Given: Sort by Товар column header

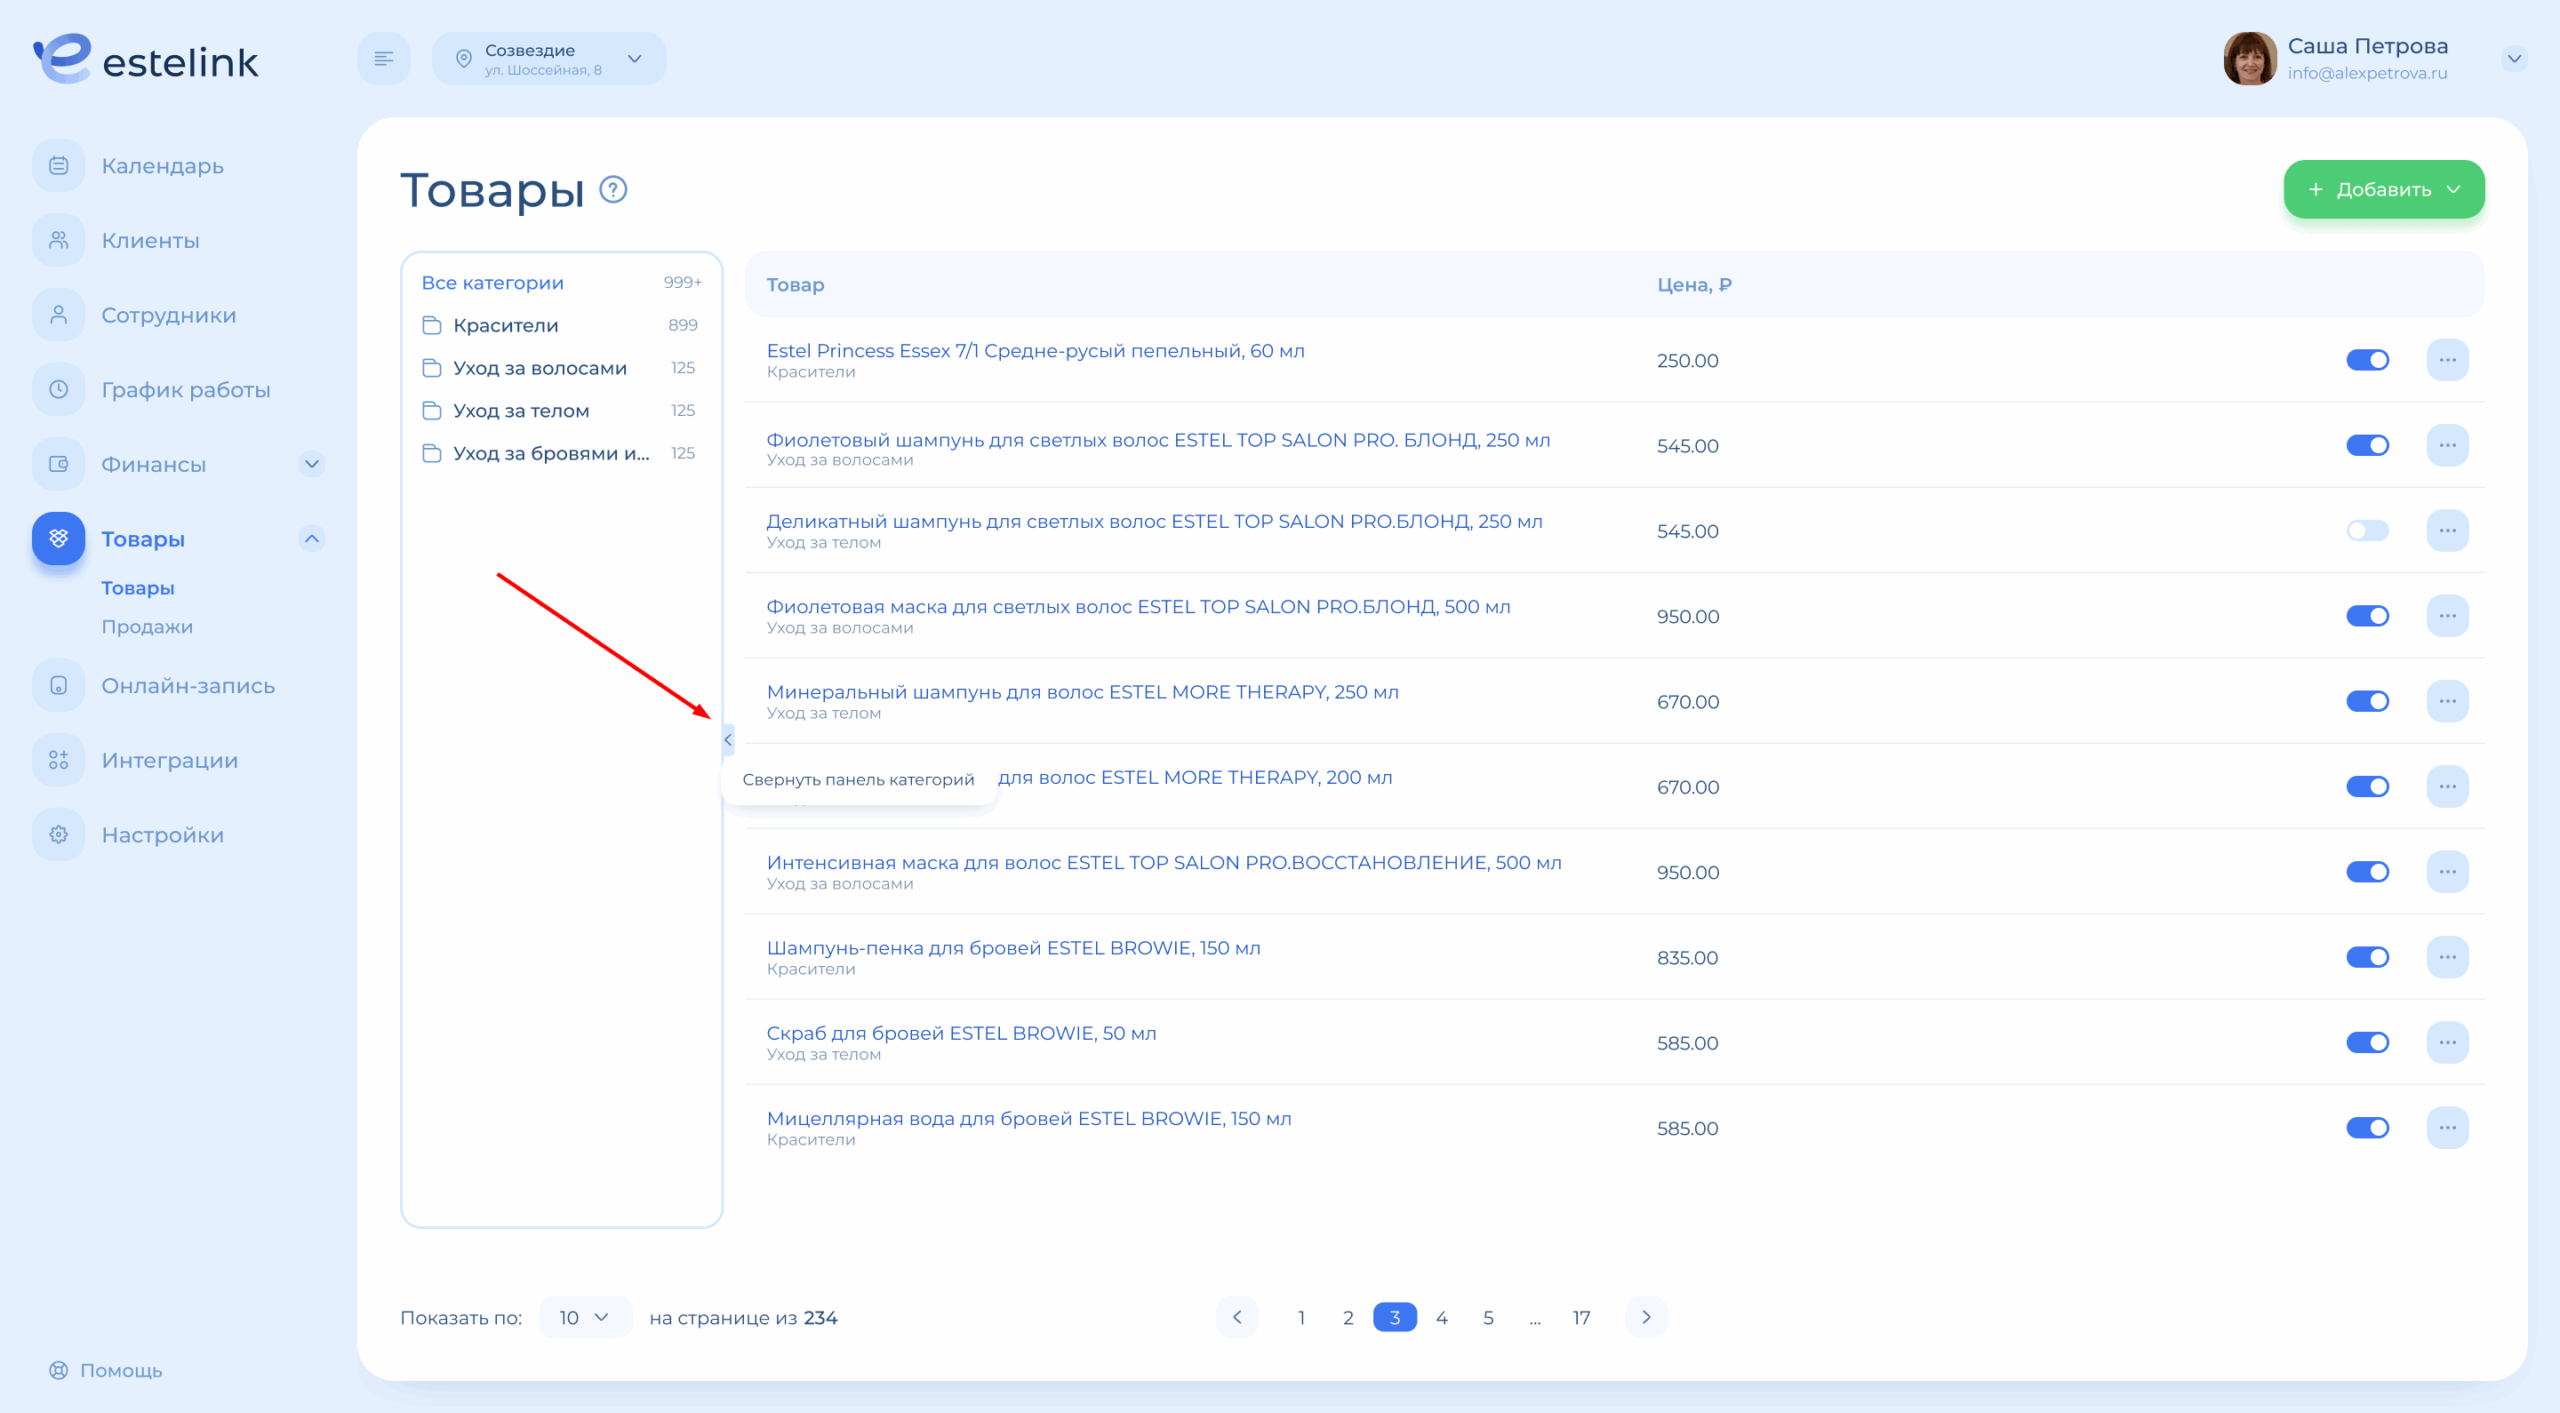Looking at the screenshot, I should click(x=795, y=285).
